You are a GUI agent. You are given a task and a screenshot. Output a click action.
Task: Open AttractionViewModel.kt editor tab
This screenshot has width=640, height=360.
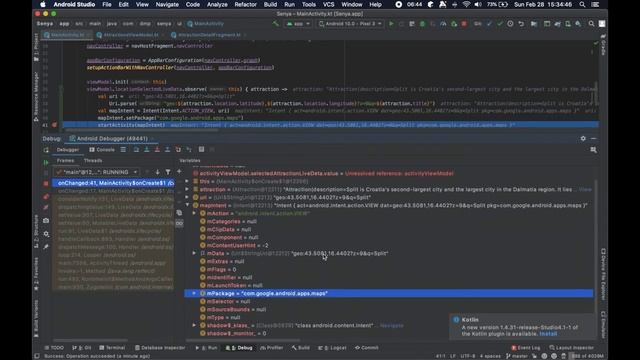click(x=127, y=35)
